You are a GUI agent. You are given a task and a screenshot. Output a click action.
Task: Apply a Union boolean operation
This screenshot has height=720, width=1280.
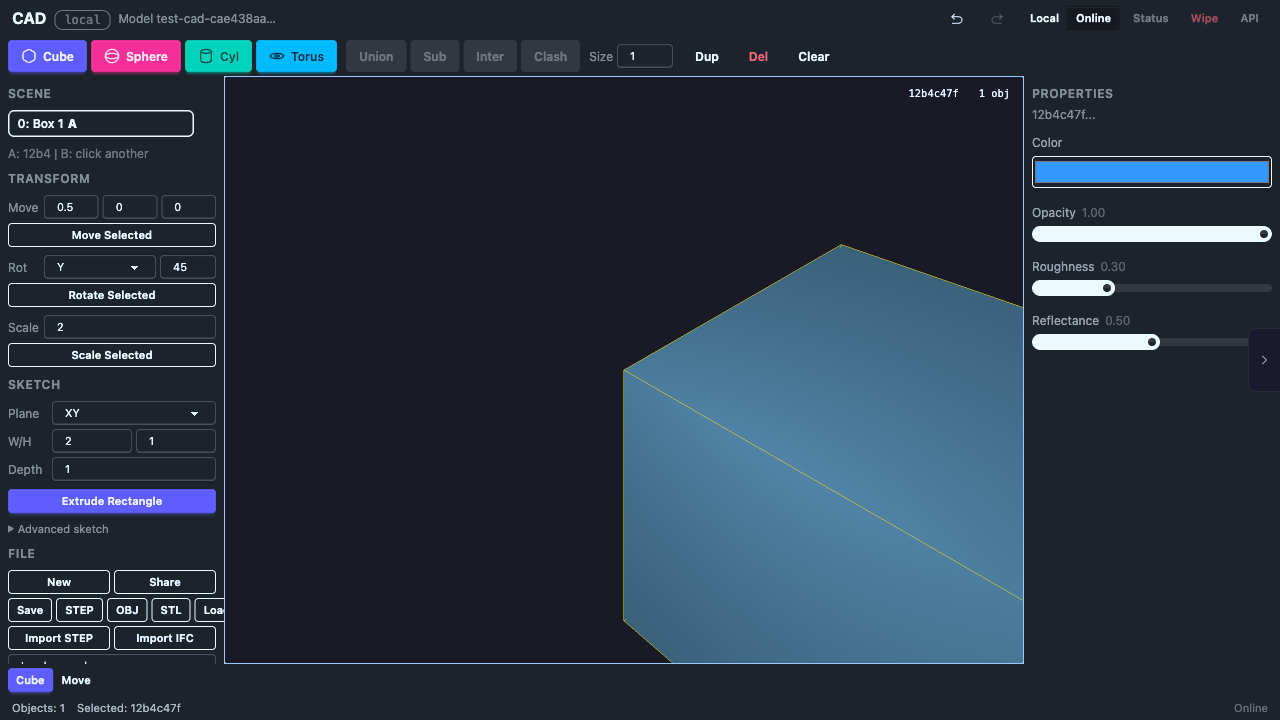point(375,56)
